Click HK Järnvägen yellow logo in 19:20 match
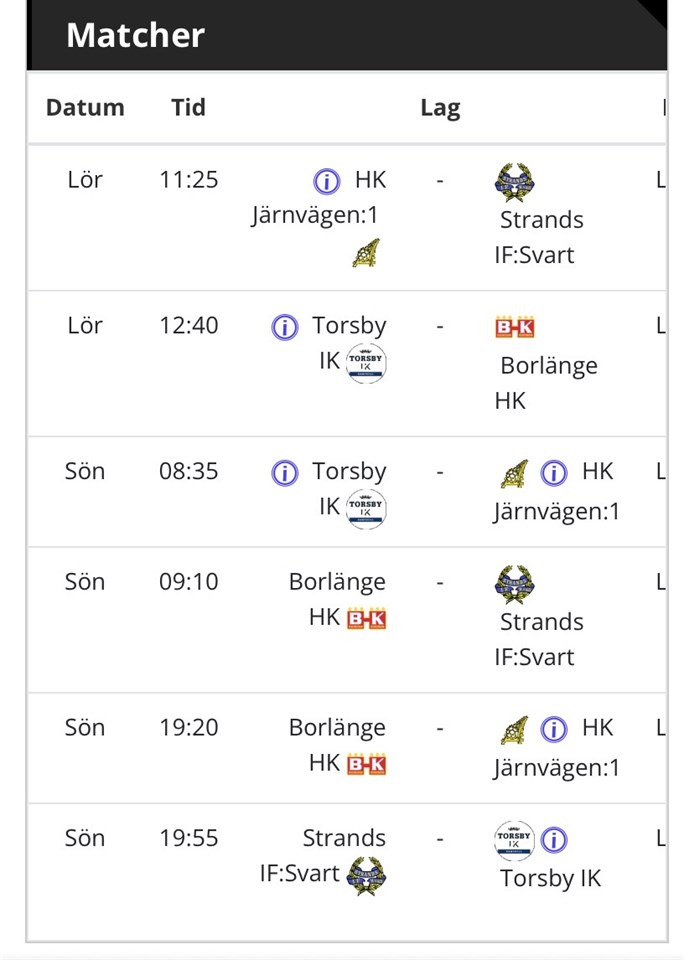684x960 pixels. coord(514,730)
